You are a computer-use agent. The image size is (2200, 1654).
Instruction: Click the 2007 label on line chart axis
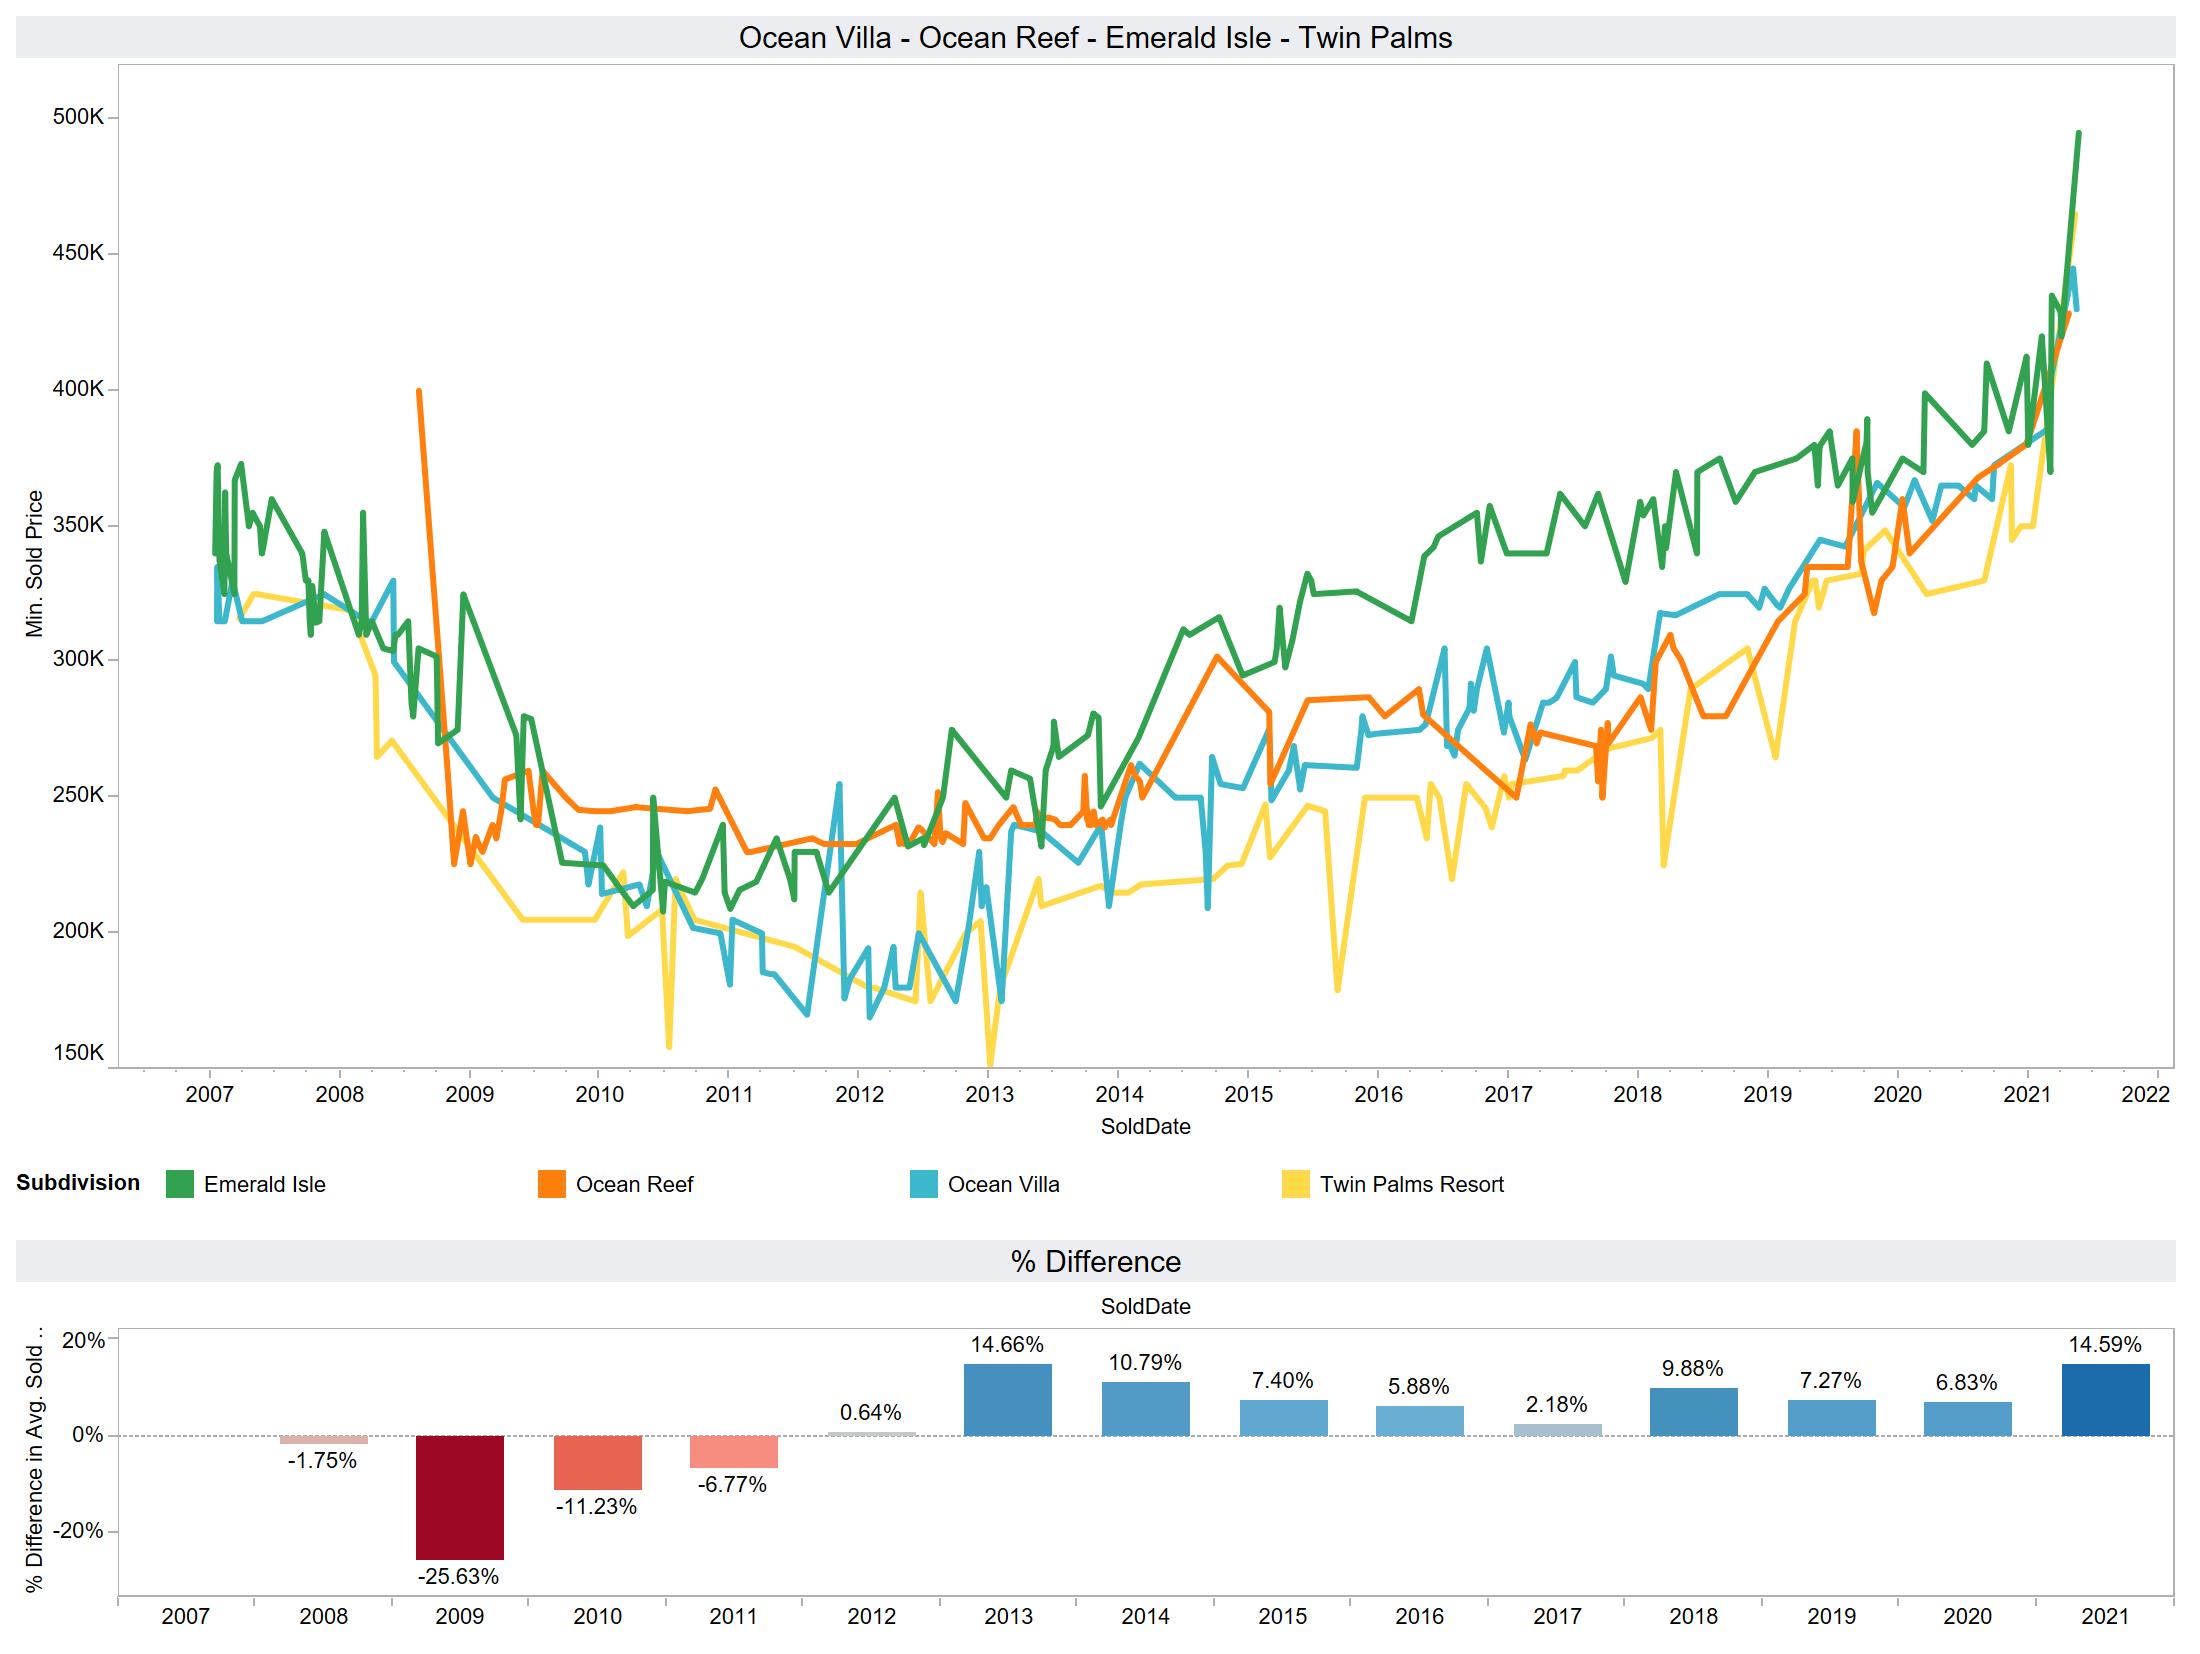click(x=210, y=1095)
